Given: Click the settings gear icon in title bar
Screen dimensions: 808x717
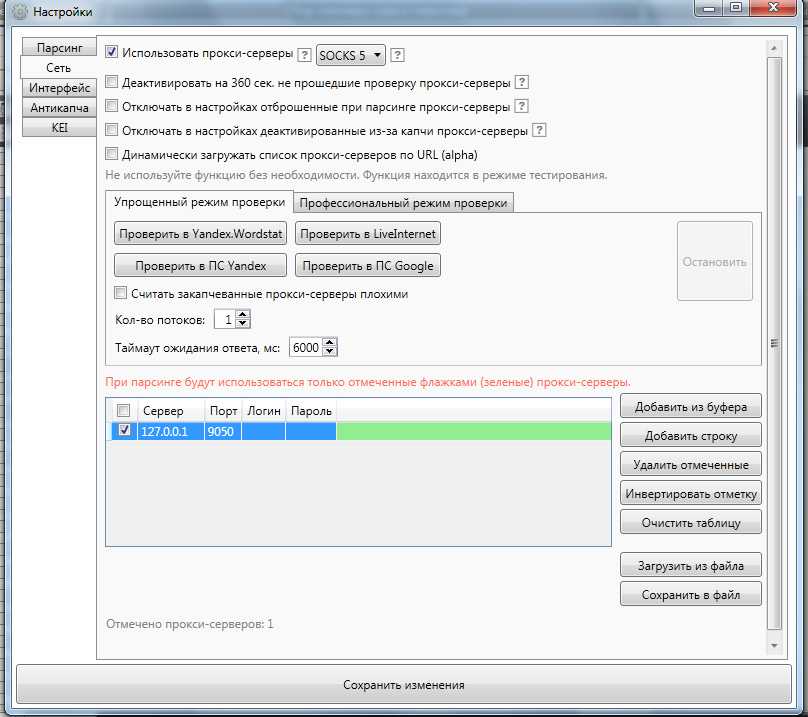Looking at the screenshot, I should coord(18,12).
